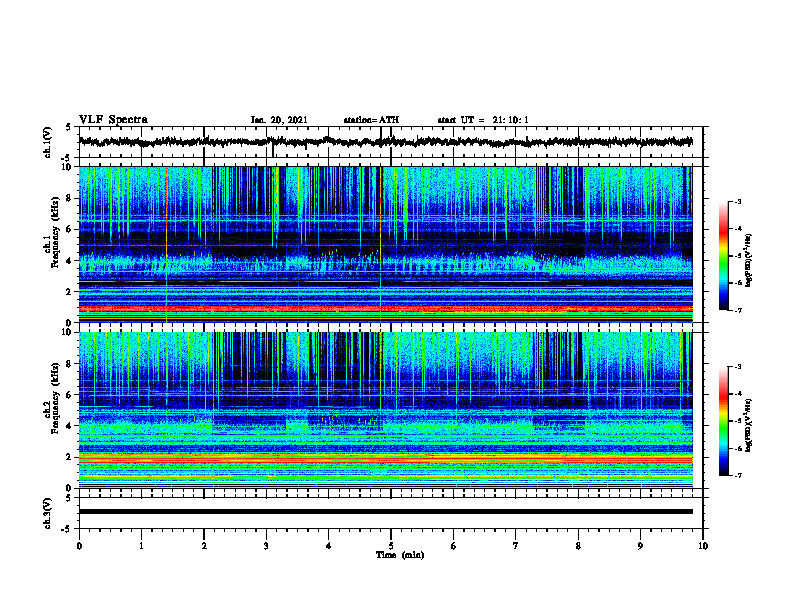The height and width of the screenshot is (612, 792).
Task: Click tick label "9" on the time axis
Action: (x=640, y=546)
